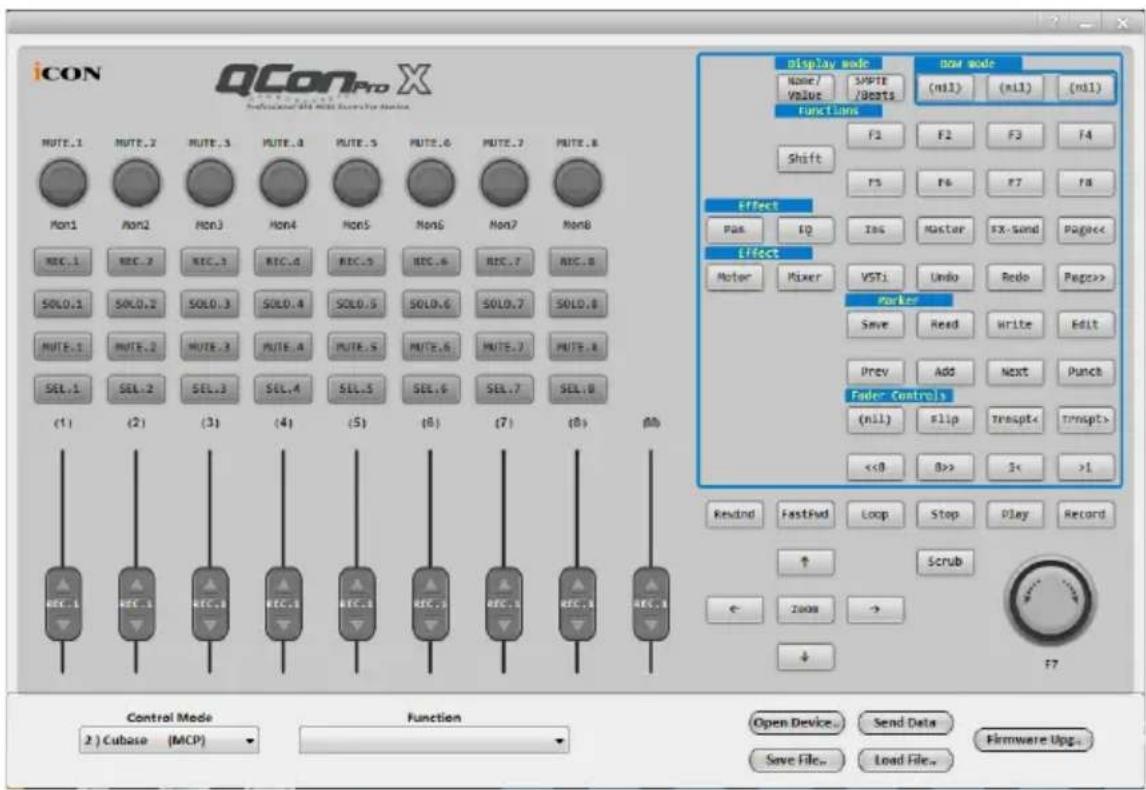This screenshot has width=1146, height=790.
Task: Click the channel 8 rotary knob under MUTE.8
Action: [577, 183]
